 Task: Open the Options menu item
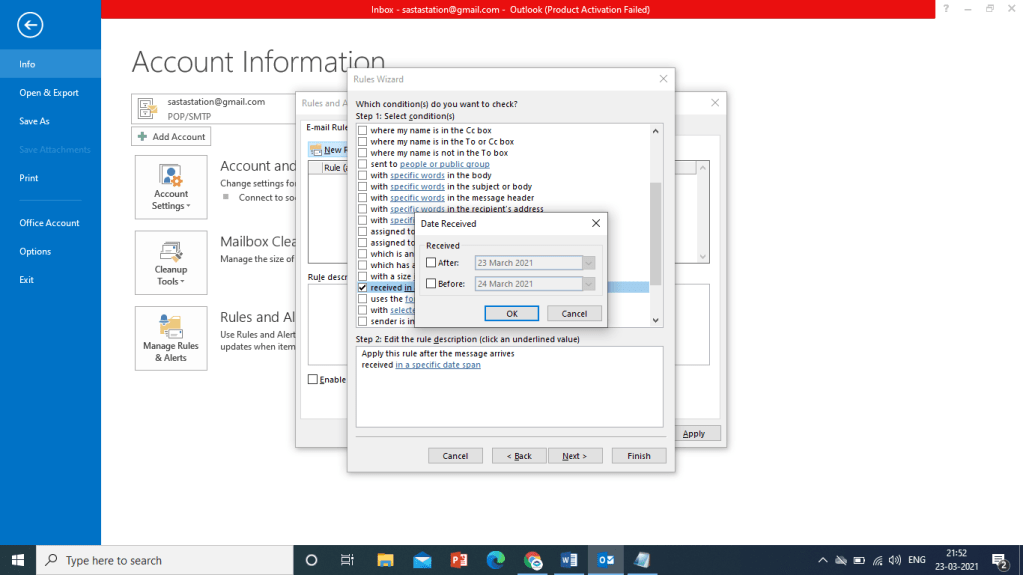35,251
